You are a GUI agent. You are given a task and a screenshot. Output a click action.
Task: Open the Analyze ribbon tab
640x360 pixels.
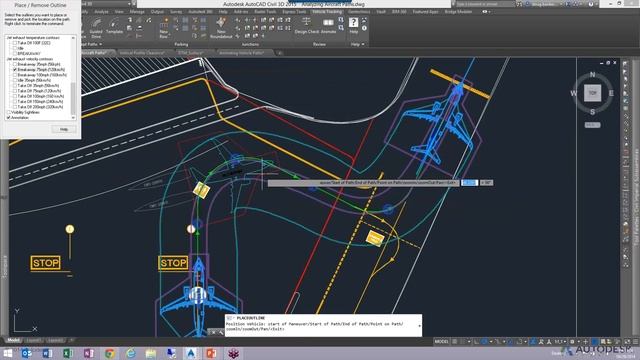101,12
